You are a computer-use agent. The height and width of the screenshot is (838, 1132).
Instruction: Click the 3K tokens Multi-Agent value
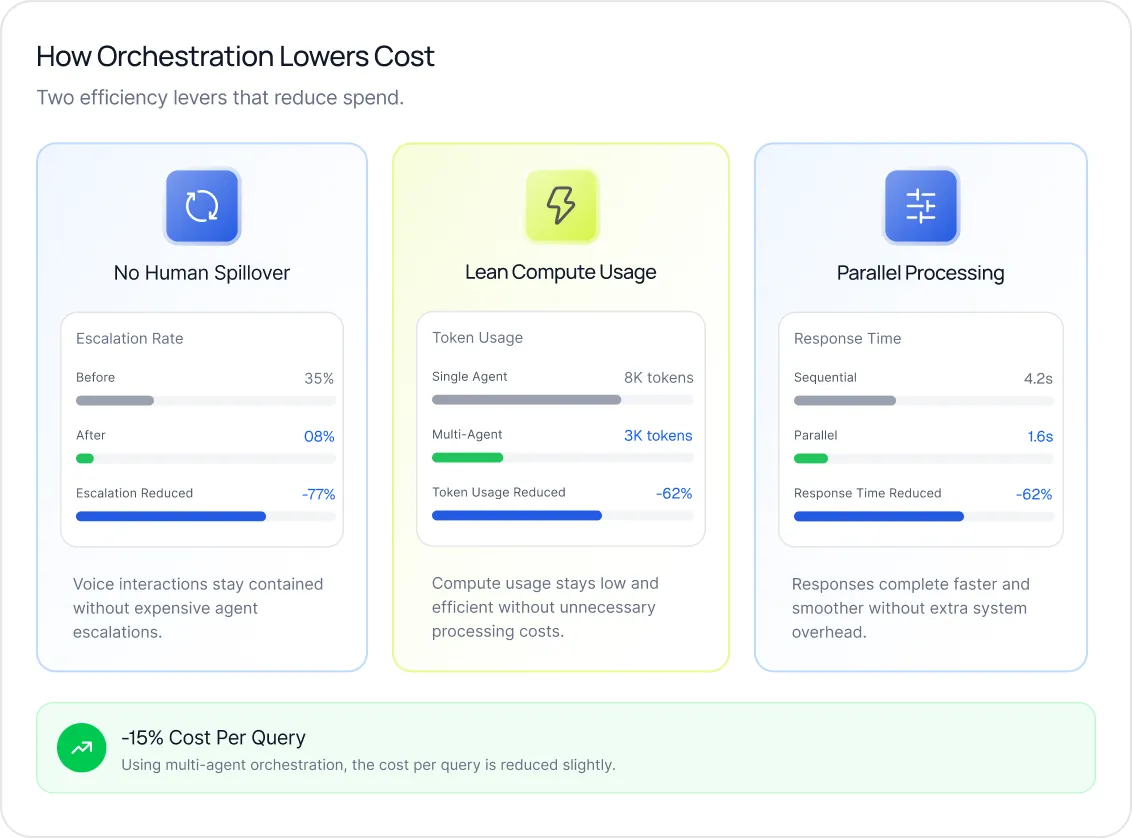click(x=657, y=435)
